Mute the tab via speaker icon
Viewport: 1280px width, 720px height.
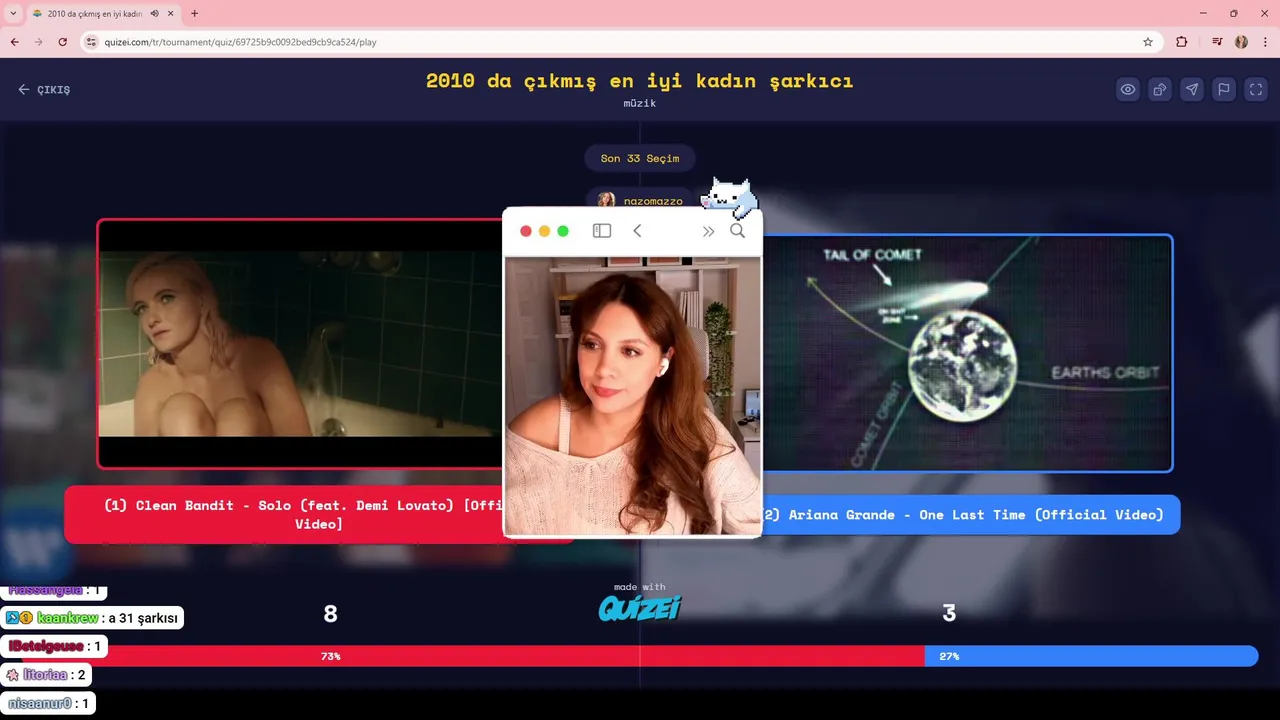coord(154,13)
